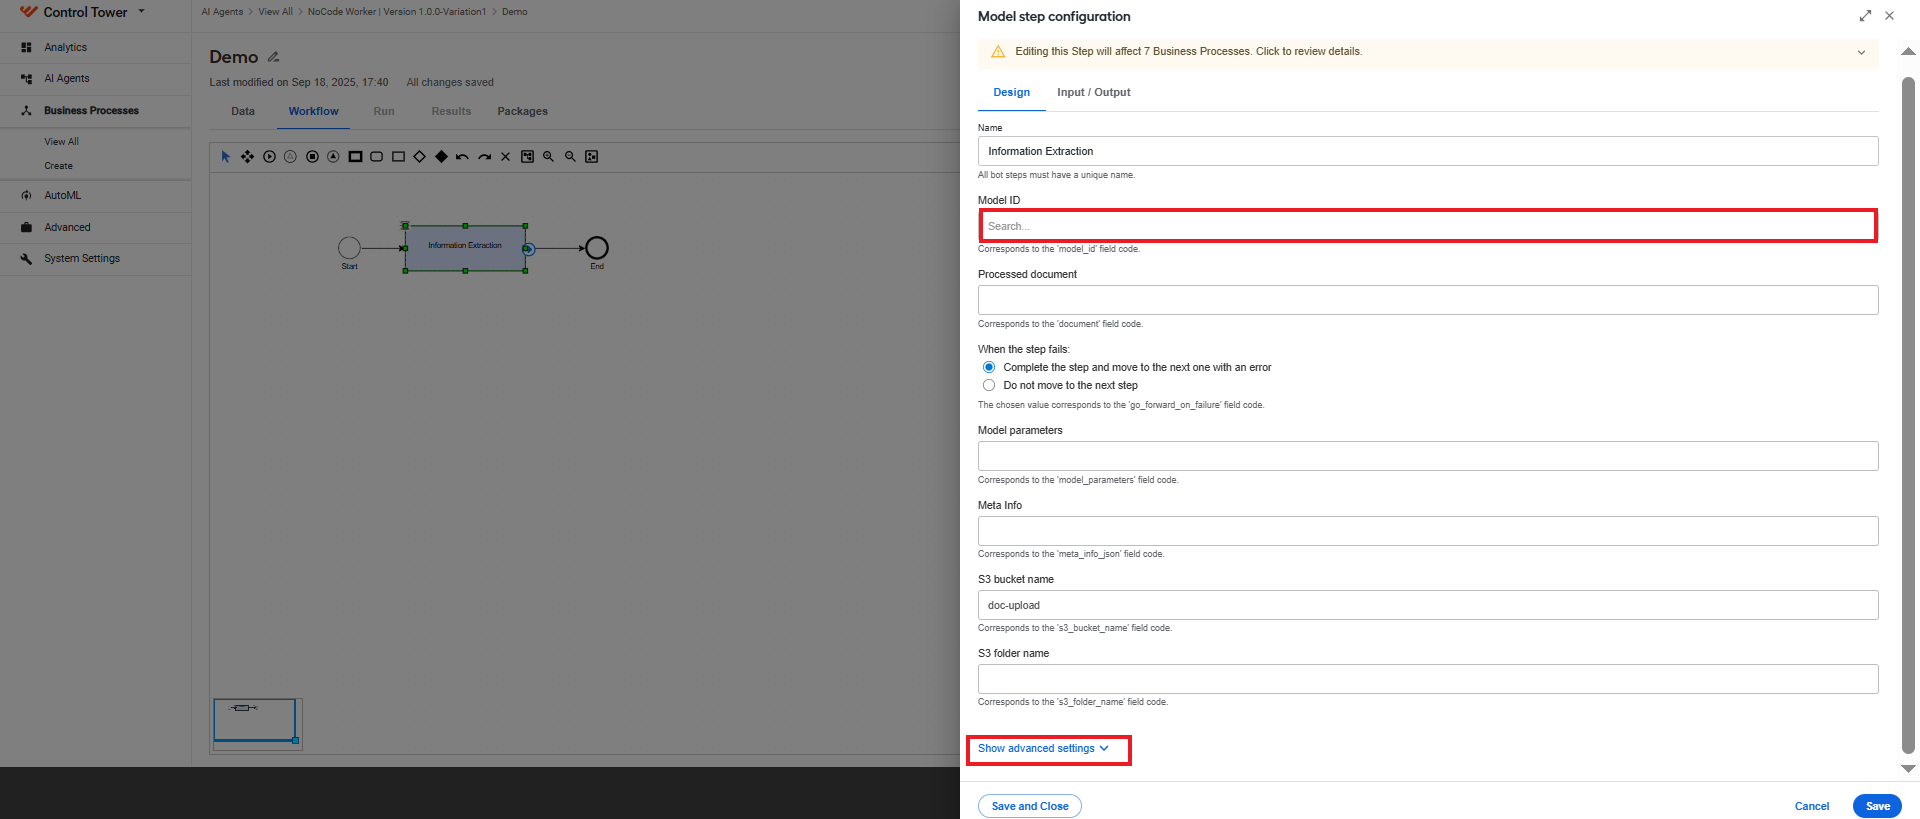Open AI Agents in sidebar
Viewport: 1920px width, 819px height.
(x=67, y=78)
